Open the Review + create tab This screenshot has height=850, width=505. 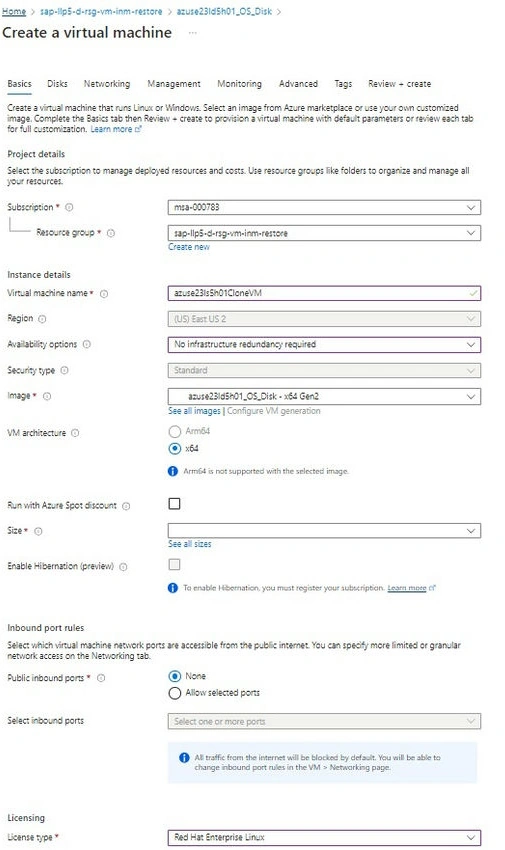pyautogui.click(x=399, y=83)
